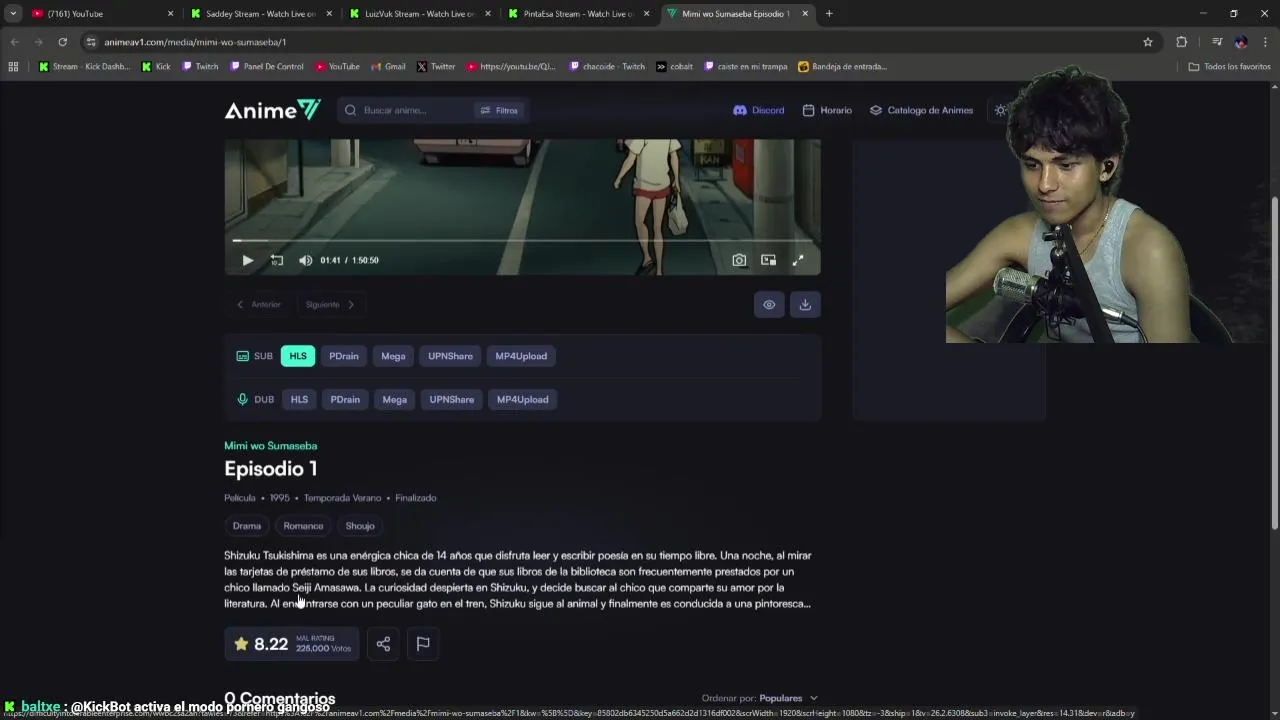Select the DUB Mega server

pos(394,399)
